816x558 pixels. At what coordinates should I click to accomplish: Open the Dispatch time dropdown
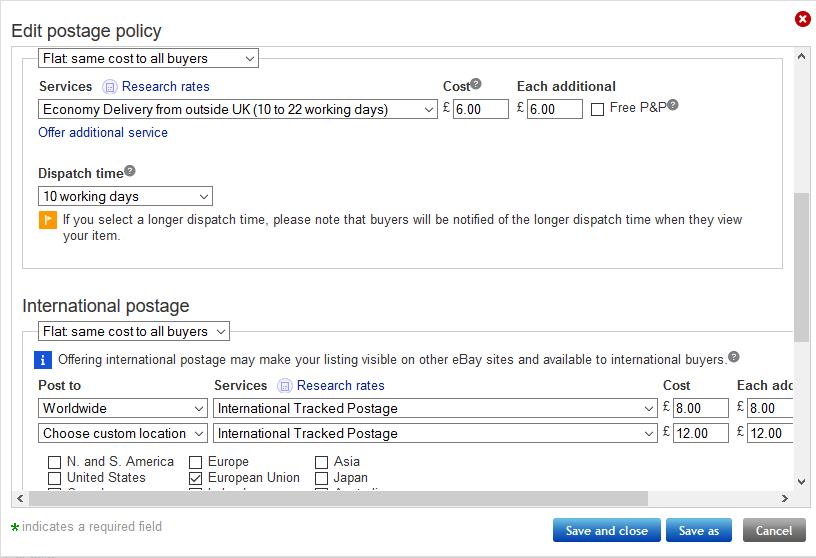125,197
